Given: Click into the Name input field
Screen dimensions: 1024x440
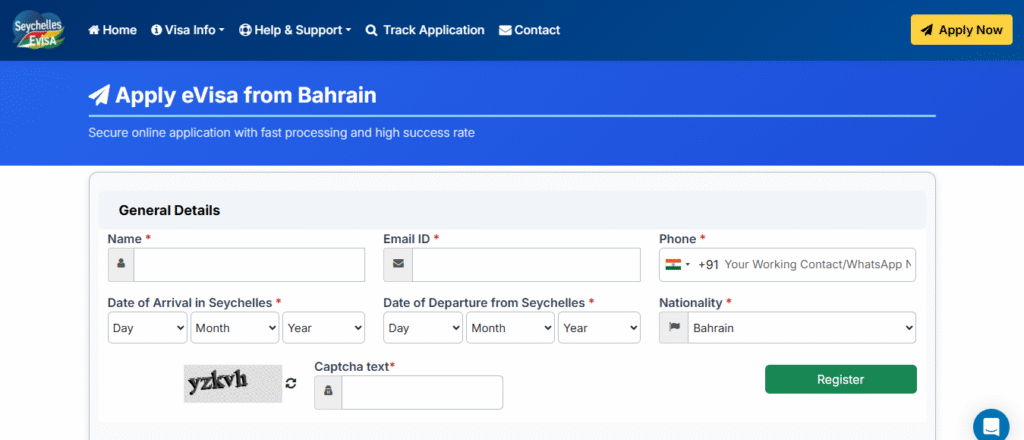Looking at the screenshot, I should (249, 265).
